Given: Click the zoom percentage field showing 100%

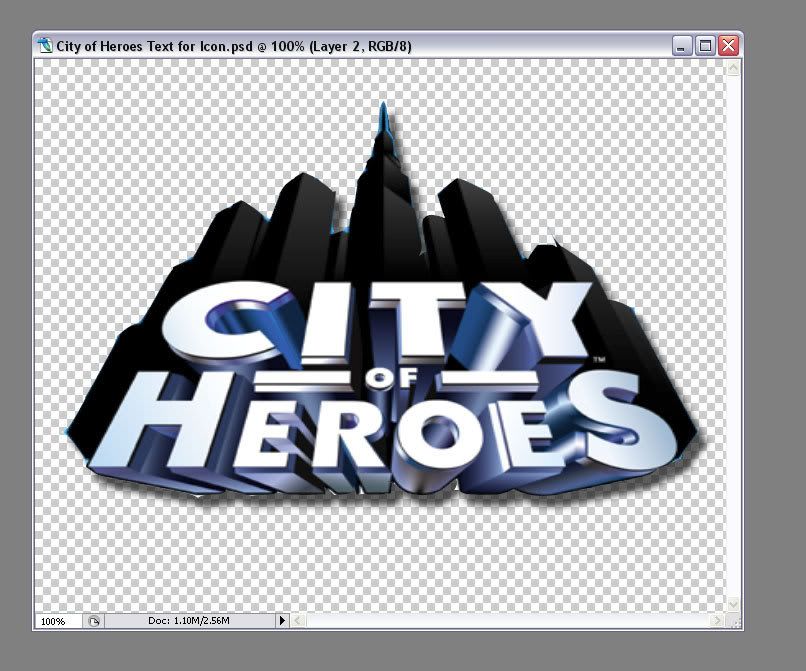Looking at the screenshot, I should pyautogui.click(x=58, y=621).
